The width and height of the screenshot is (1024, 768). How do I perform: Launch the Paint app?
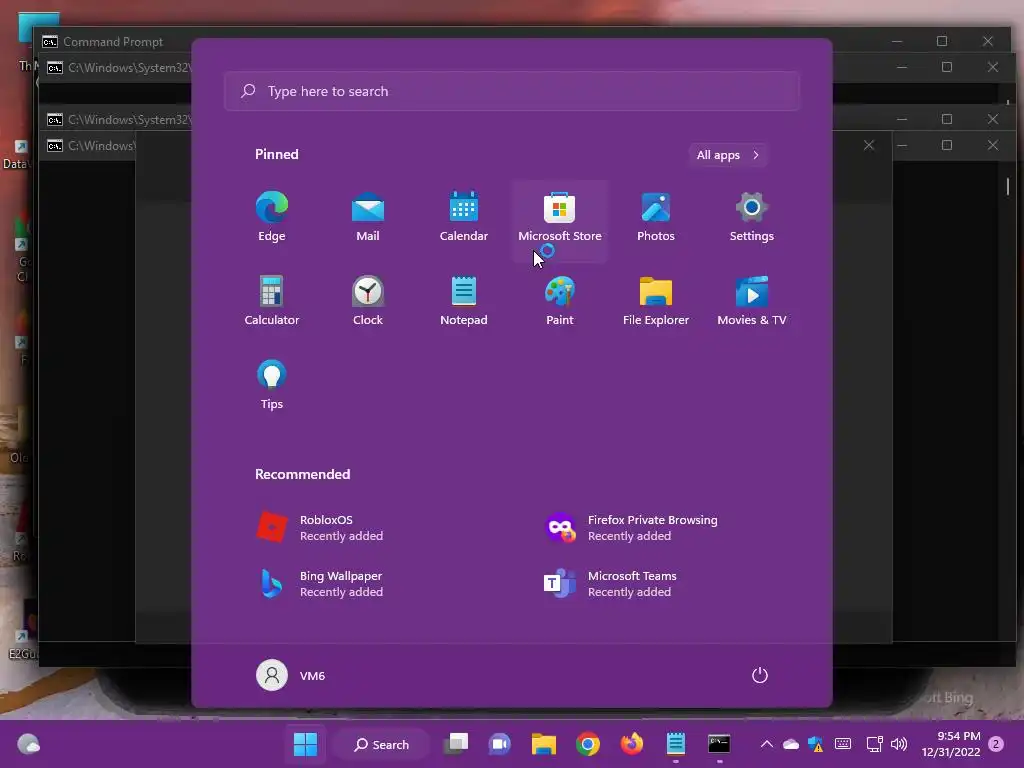point(560,302)
